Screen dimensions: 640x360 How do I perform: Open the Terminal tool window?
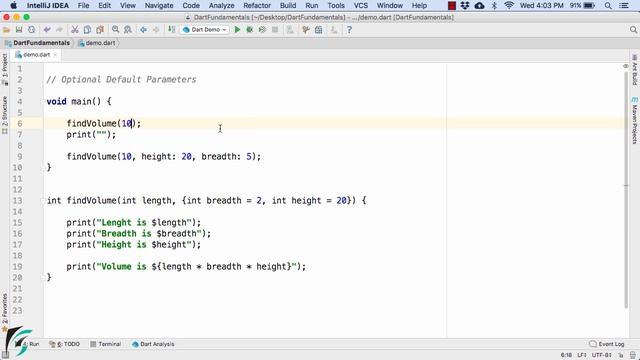(x=105, y=344)
